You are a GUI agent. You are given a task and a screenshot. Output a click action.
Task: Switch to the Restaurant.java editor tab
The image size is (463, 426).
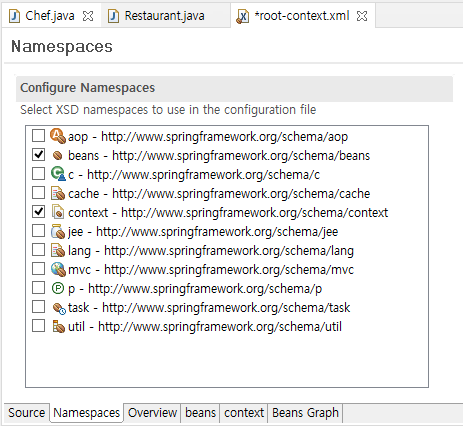(x=165, y=16)
